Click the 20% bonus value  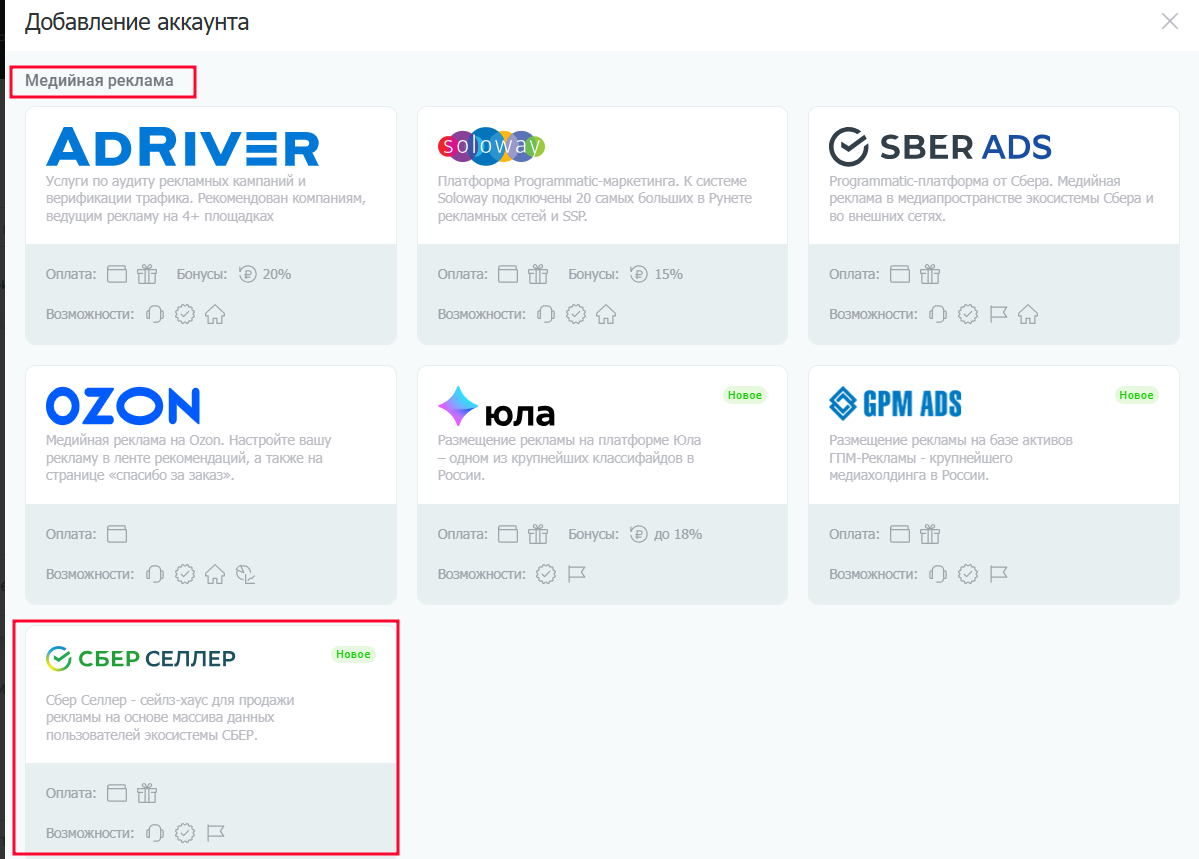click(x=277, y=274)
